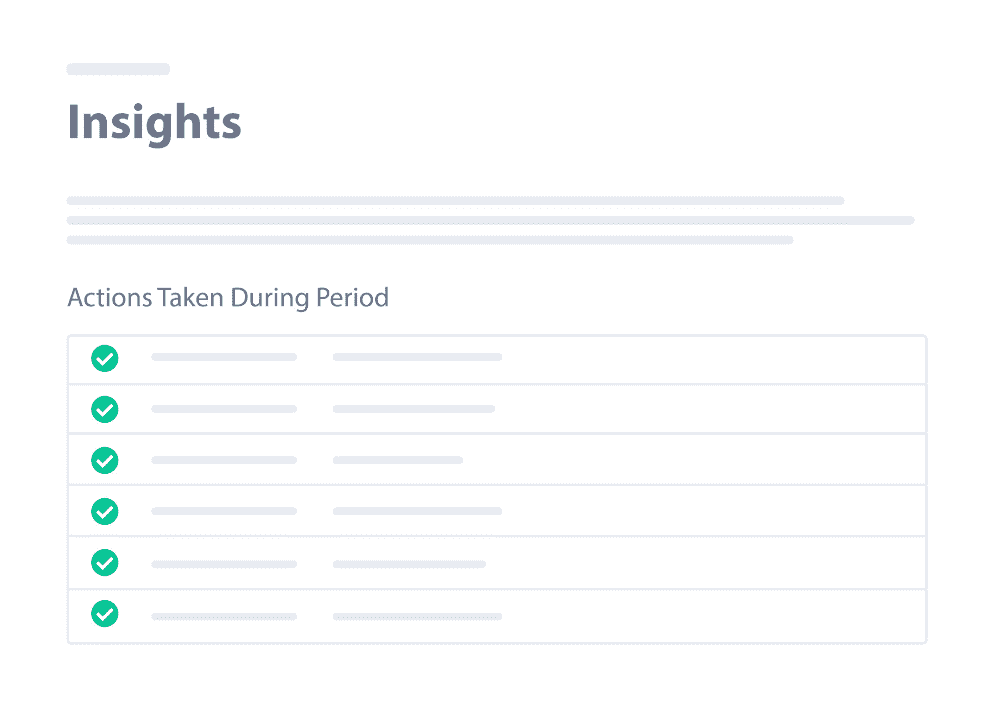1000x709 pixels.
Task: Click Actions Taken During Period subtitle
Action: [x=228, y=298]
